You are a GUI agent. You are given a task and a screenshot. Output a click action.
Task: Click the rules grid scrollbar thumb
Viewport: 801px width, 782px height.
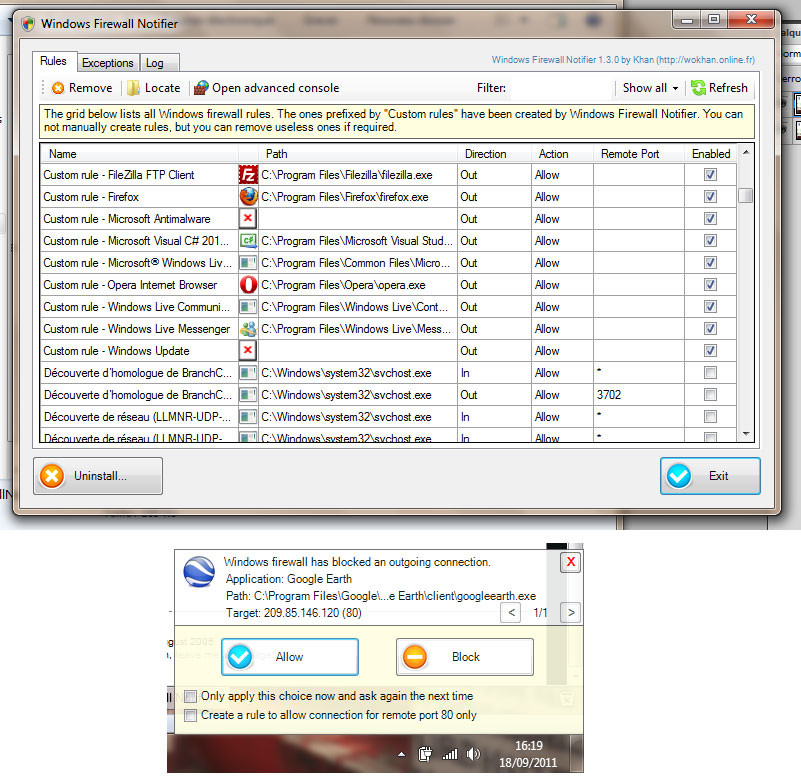[x=745, y=195]
